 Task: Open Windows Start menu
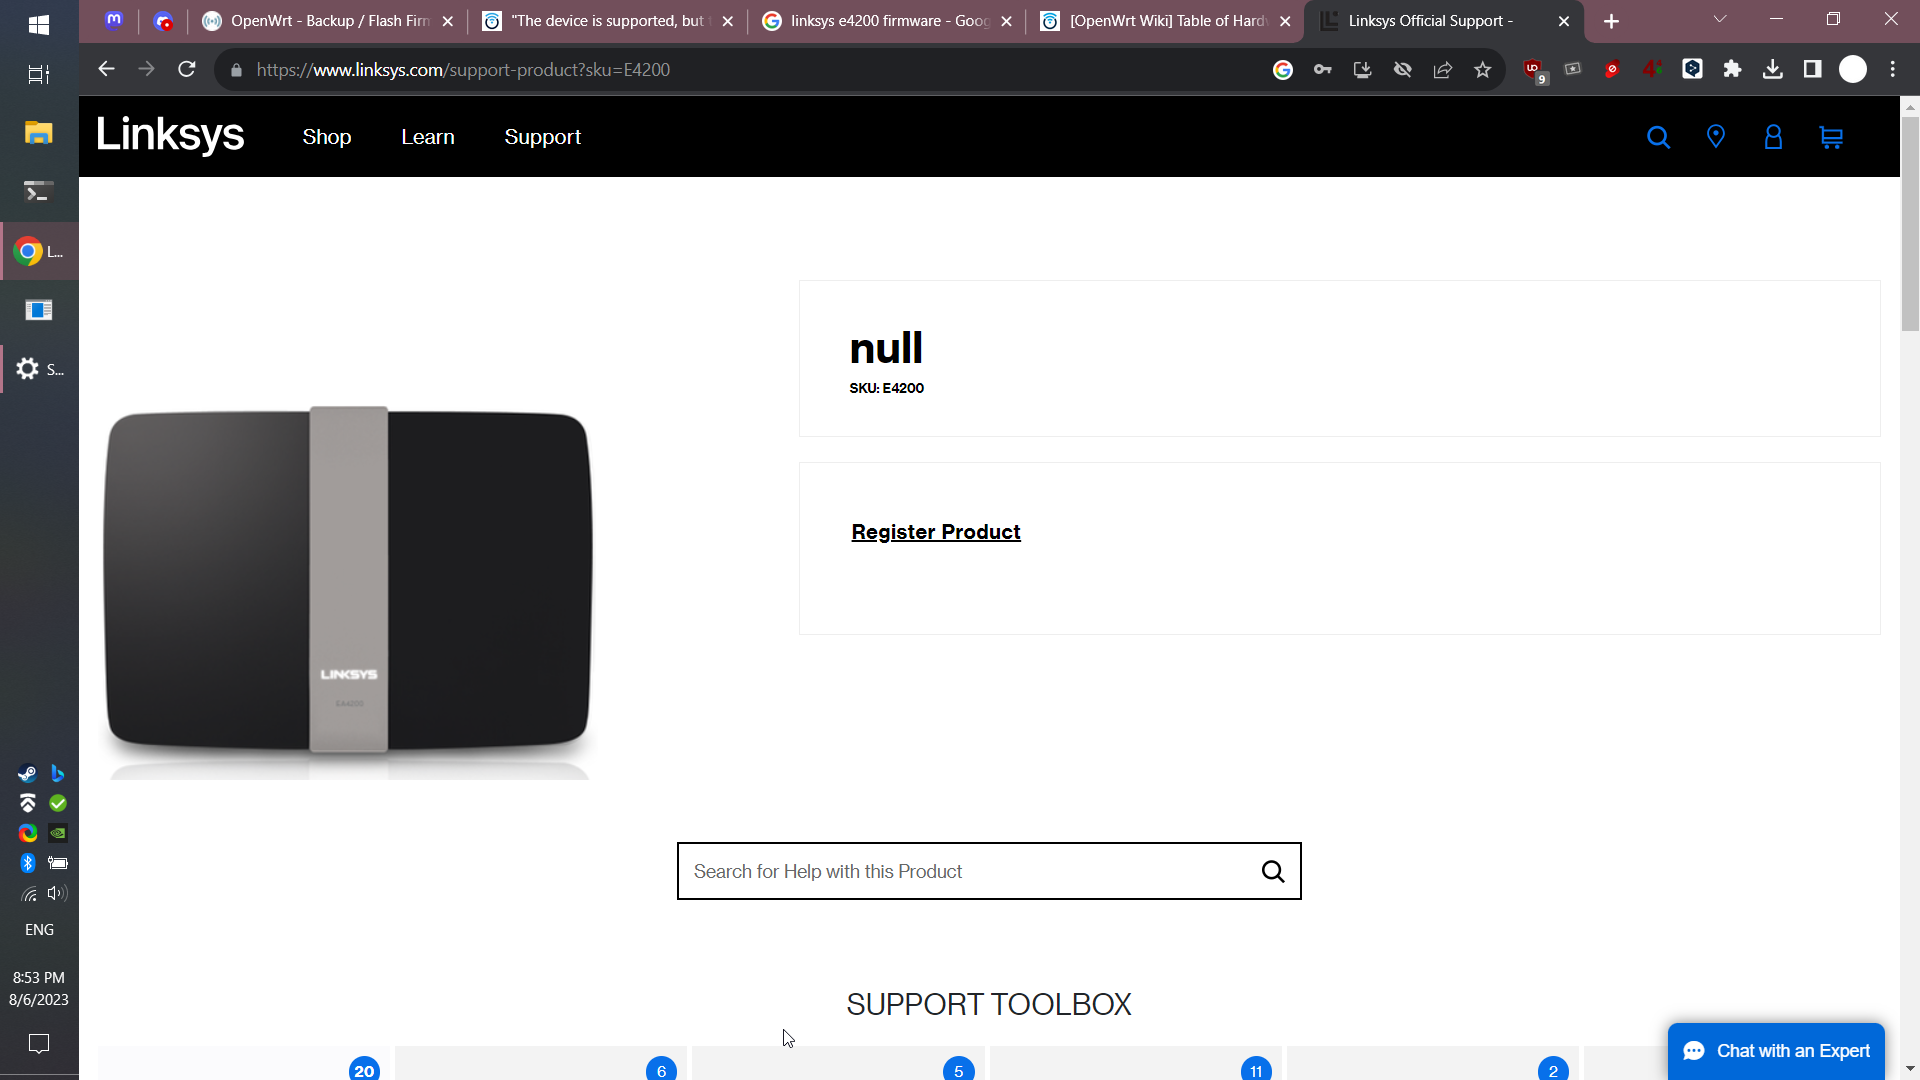tap(39, 24)
